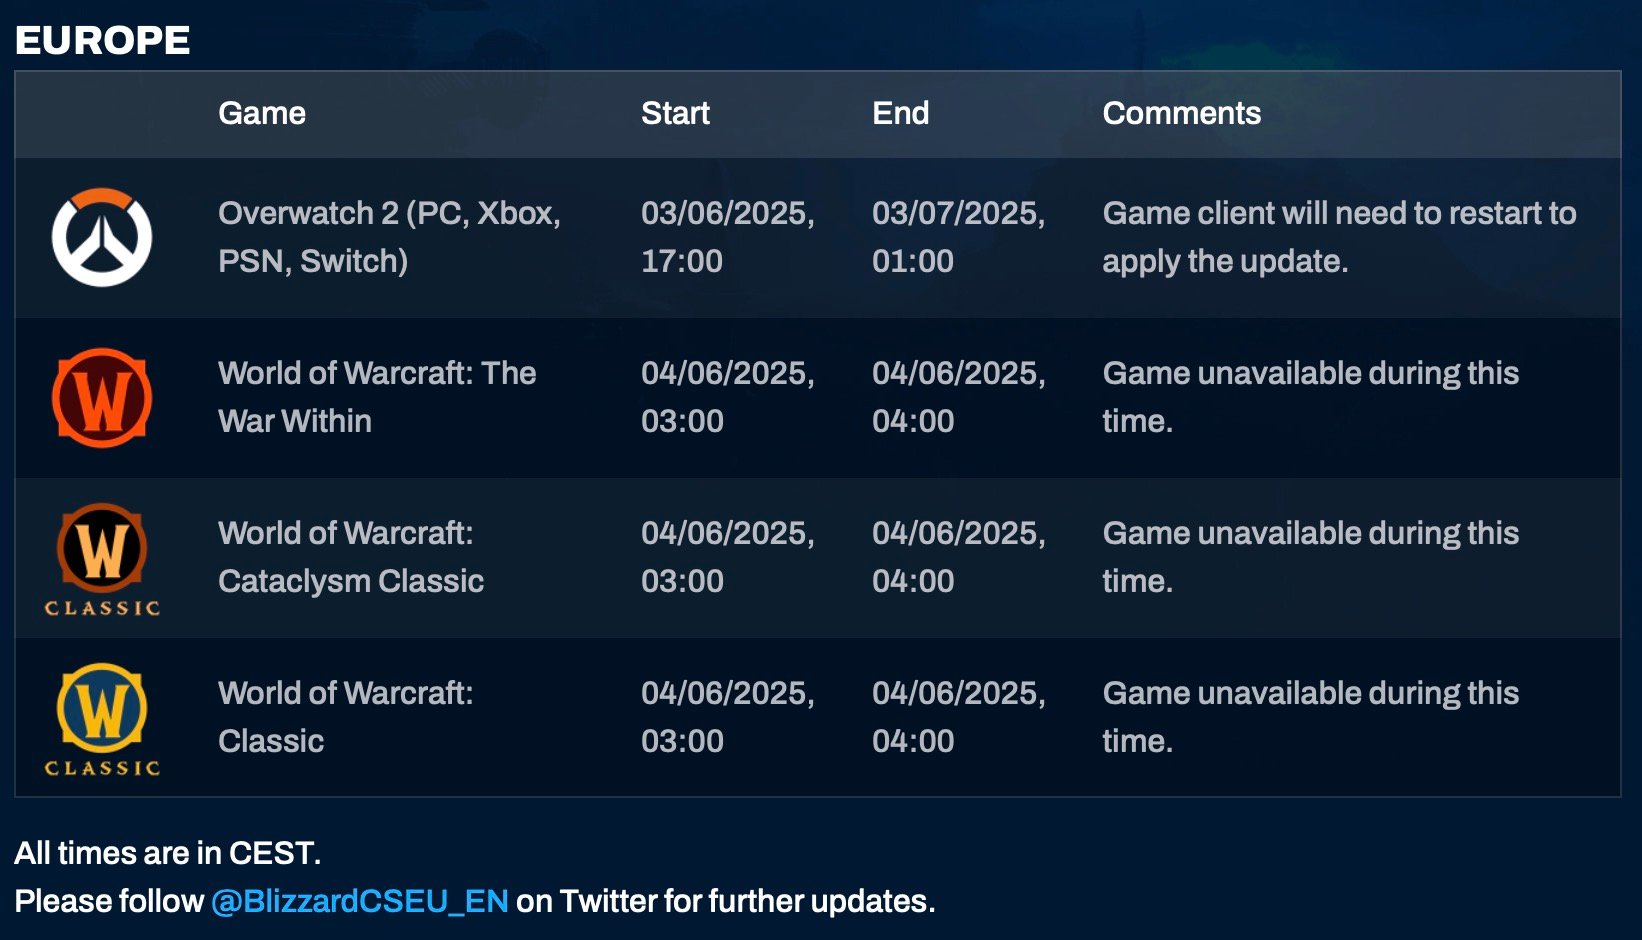Click the WoW Classic blue-gold logo icon
1642x940 pixels.
pyautogui.click(x=102, y=719)
